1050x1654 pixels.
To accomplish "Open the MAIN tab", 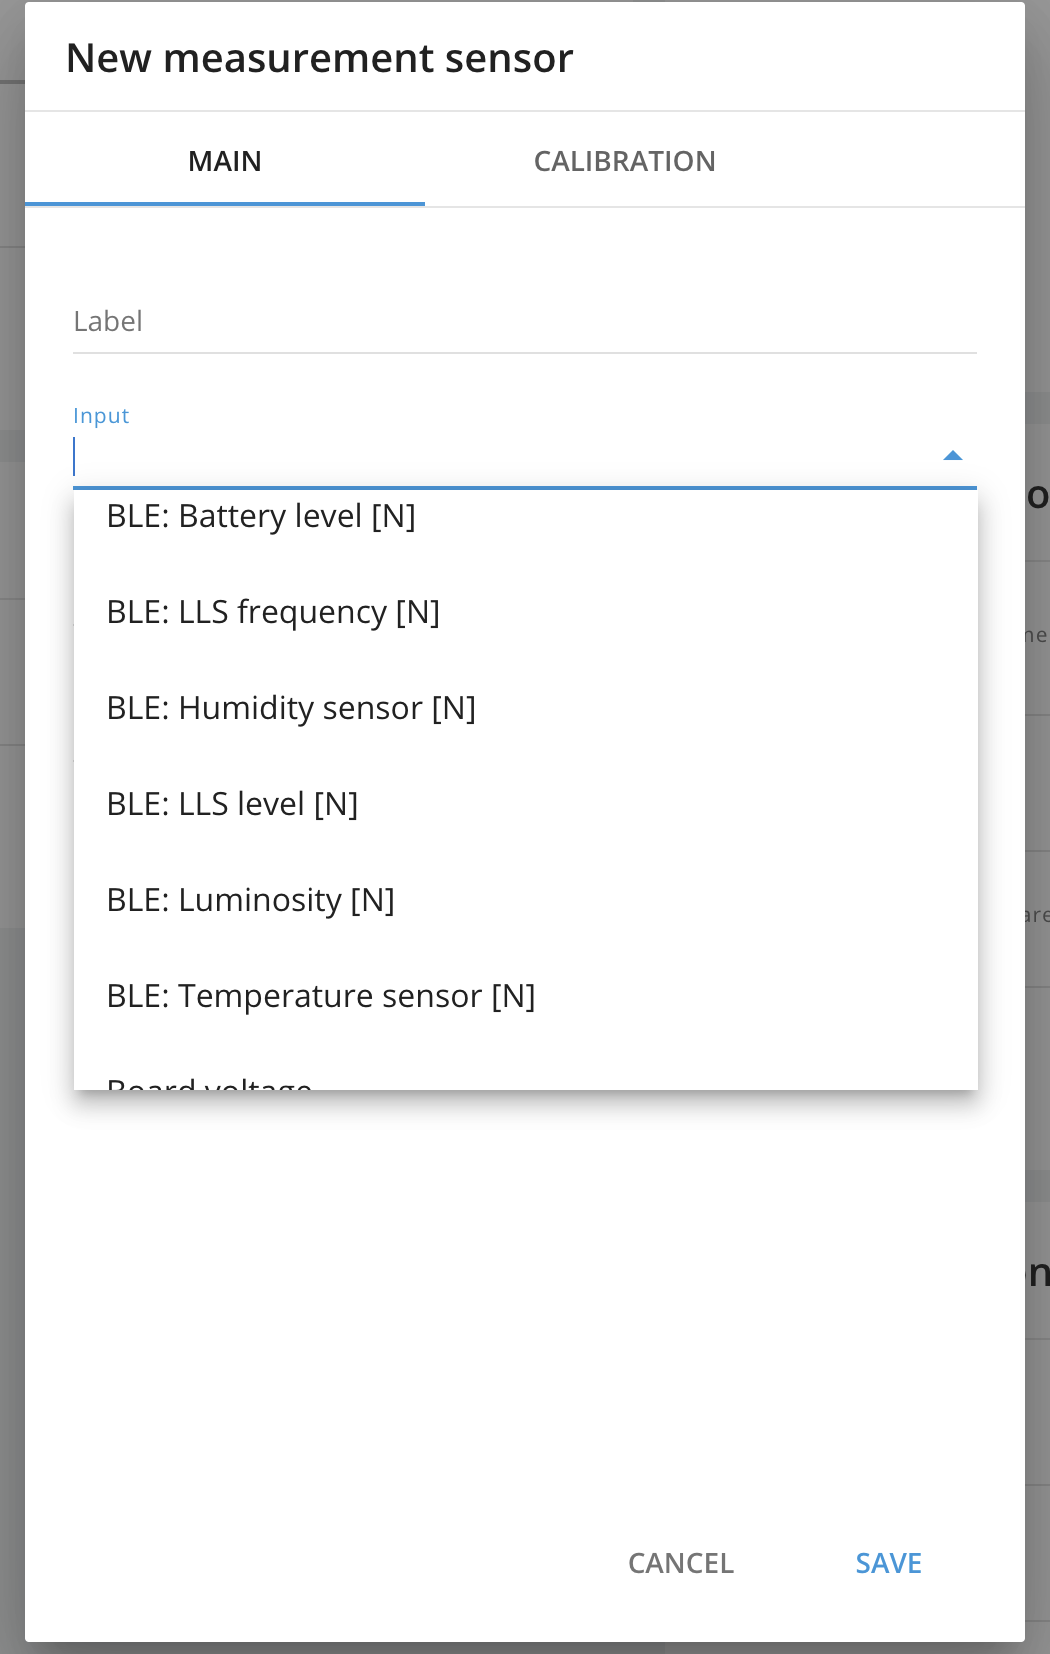I will coord(225,161).
